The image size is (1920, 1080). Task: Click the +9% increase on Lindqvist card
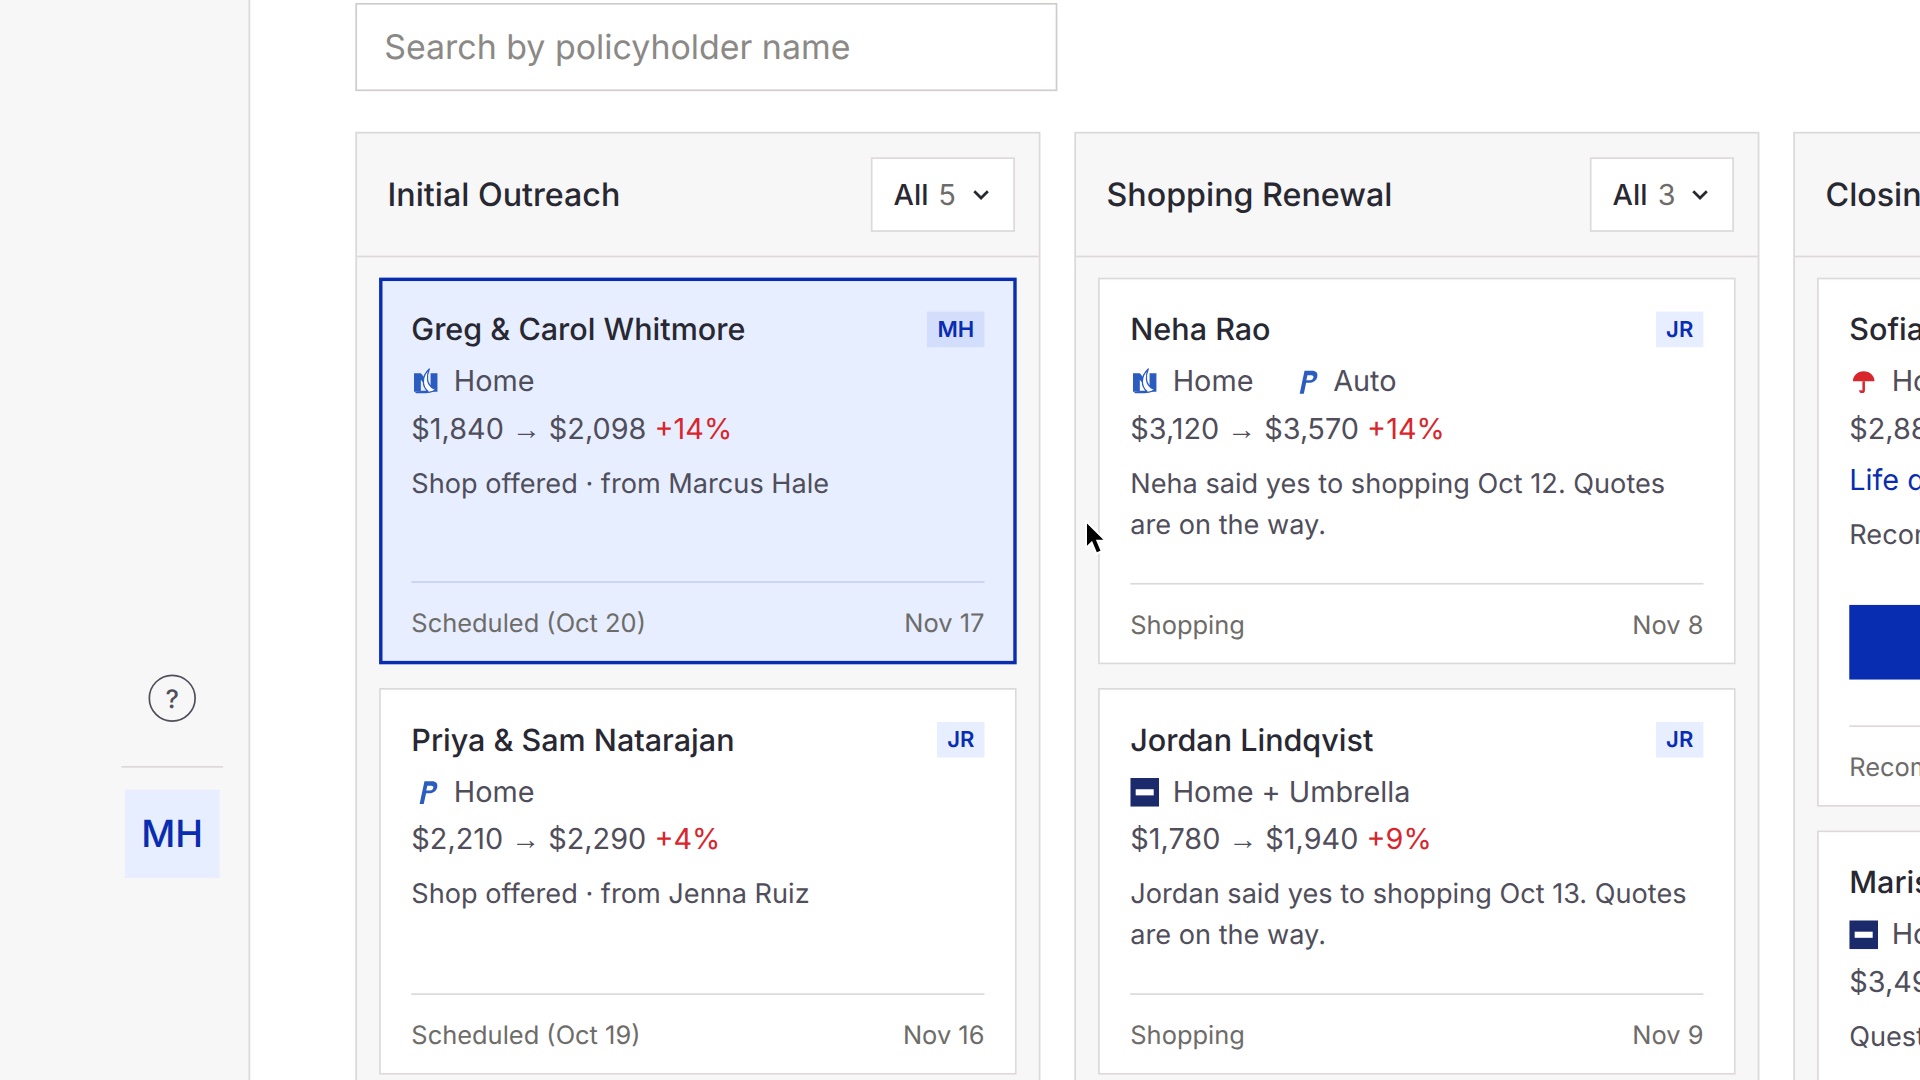(1399, 839)
